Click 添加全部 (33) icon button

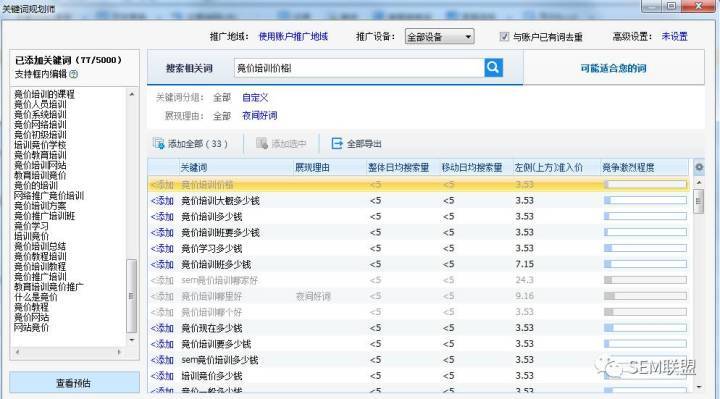(x=159, y=144)
